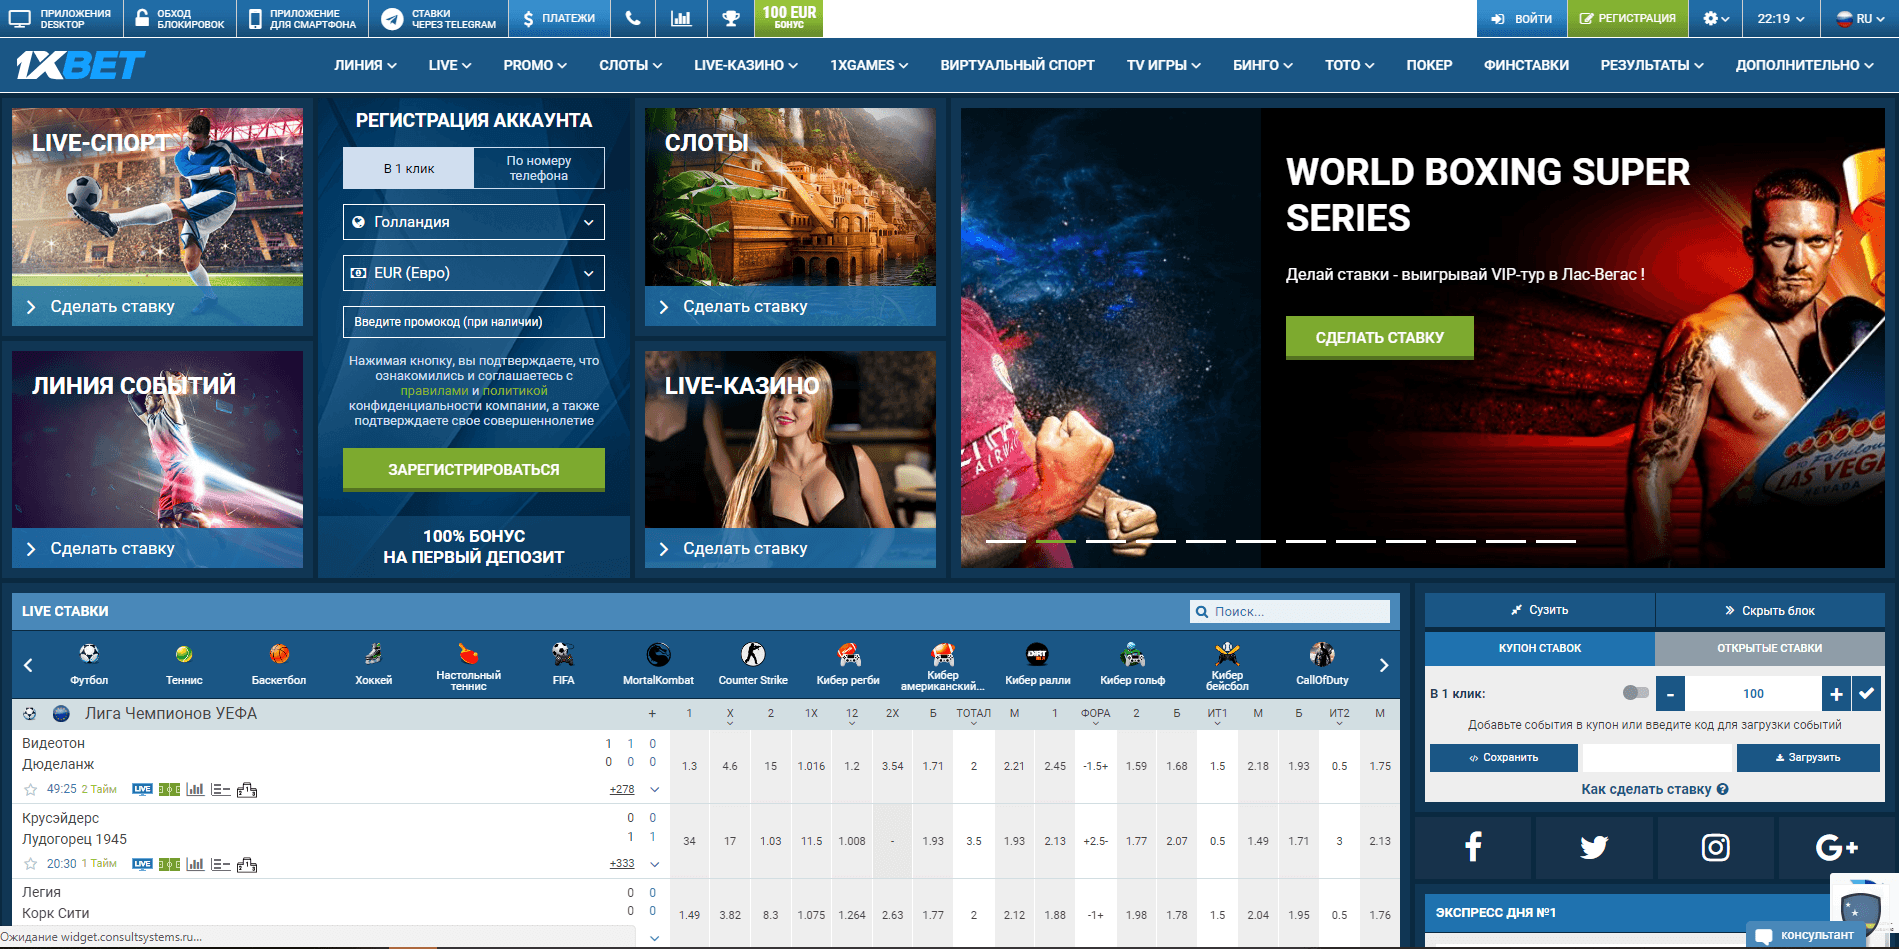Open the RU language selector
This screenshot has height=949, width=1899.
tap(1862, 18)
